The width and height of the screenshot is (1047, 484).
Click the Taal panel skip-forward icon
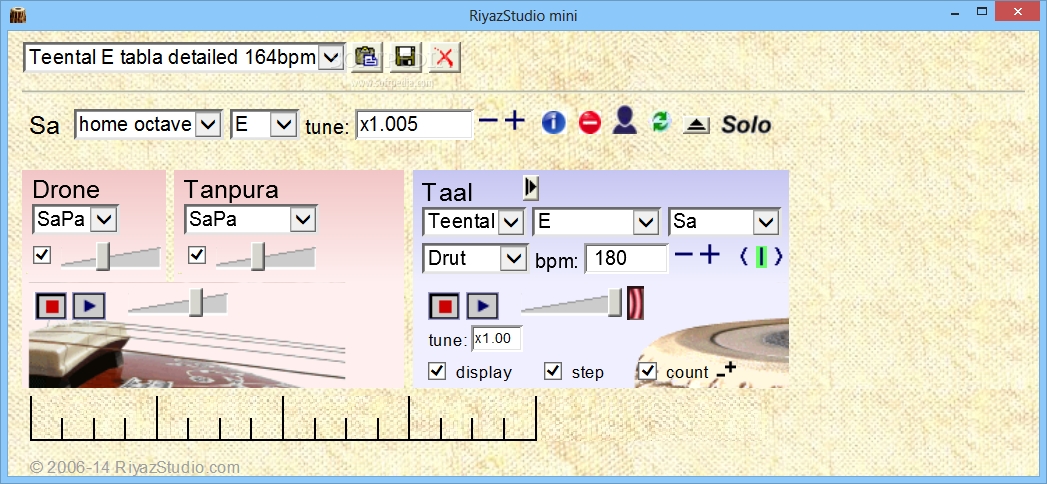pyautogui.click(x=531, y=188)
